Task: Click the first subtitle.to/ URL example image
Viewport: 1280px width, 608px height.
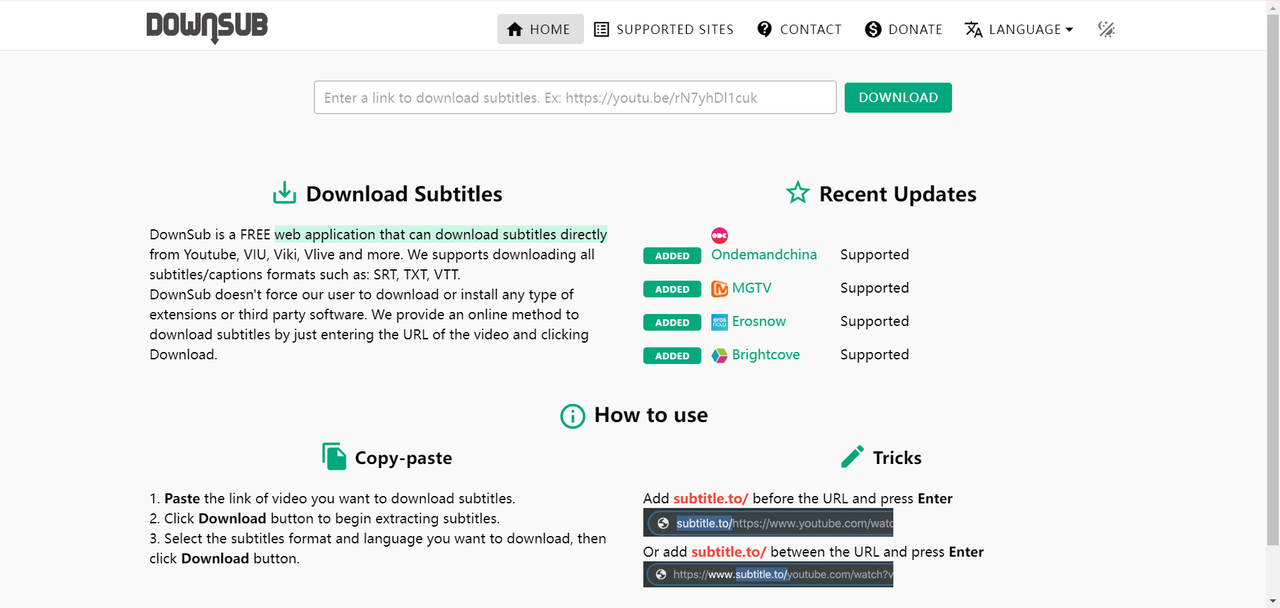Action: tap(768, 523)
